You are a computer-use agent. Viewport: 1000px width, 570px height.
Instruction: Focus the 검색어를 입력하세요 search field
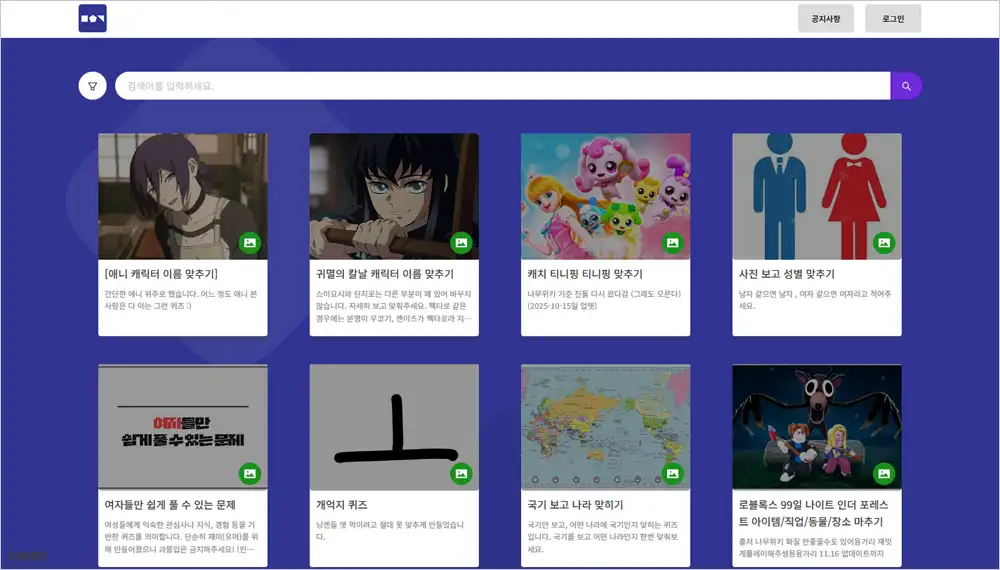(x=503, y=86)
